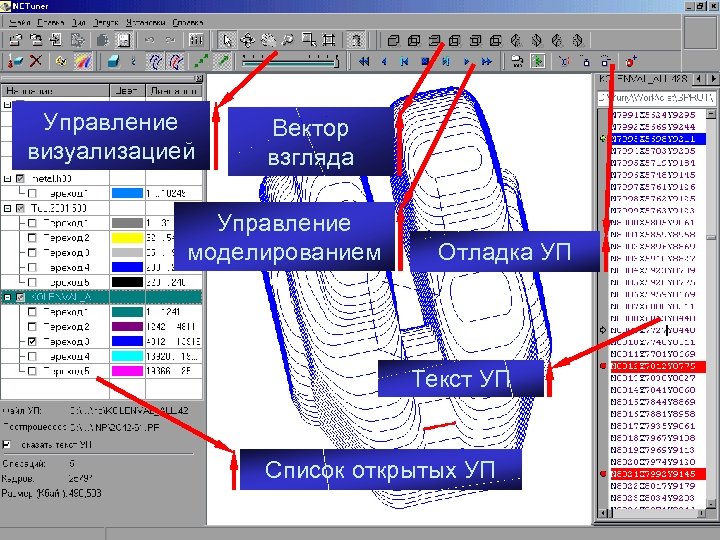Select the arrow pointer tool

(226, 40)
